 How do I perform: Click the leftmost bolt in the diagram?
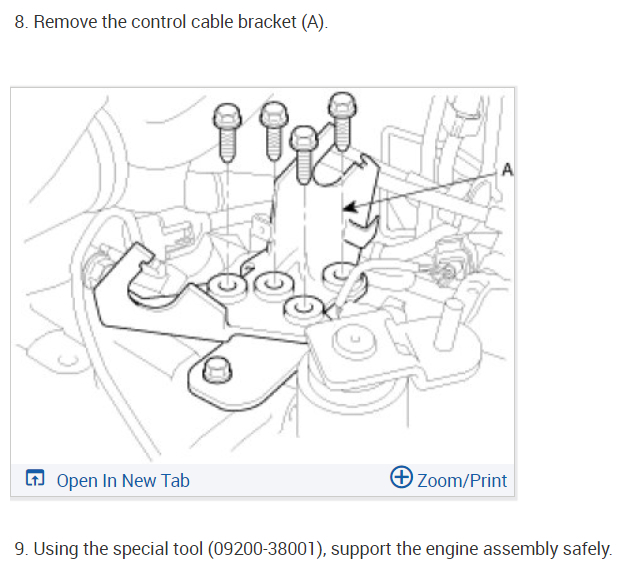[227, 132]
